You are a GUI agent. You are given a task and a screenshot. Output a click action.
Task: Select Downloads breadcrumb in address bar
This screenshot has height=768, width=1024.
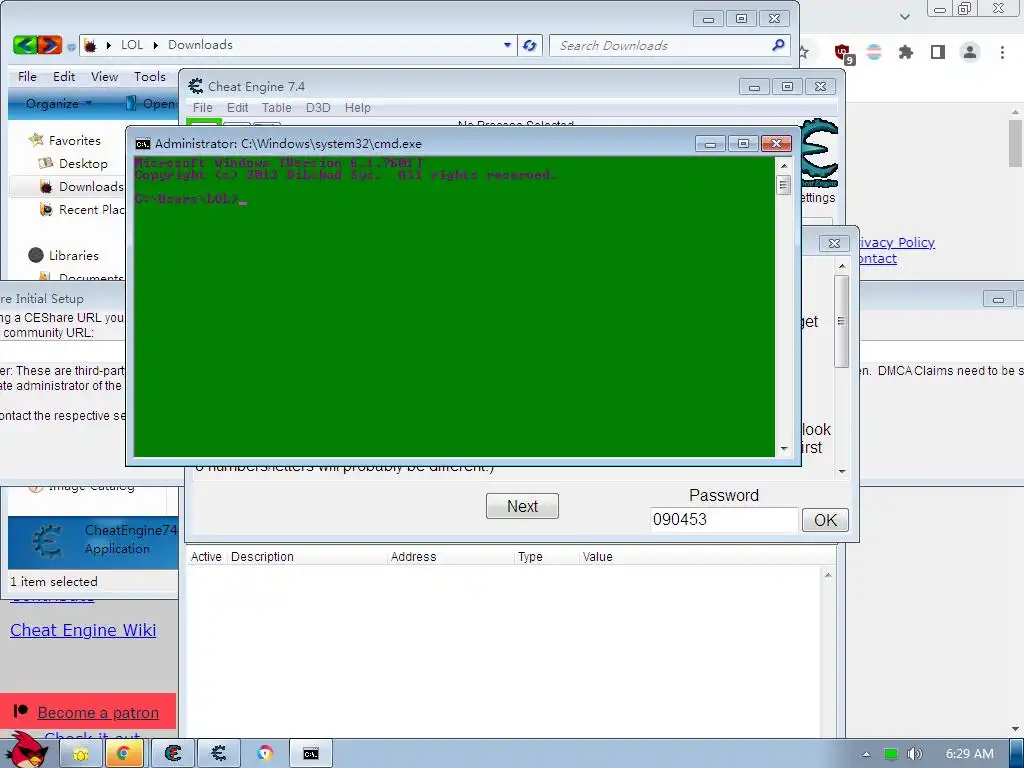200,44
